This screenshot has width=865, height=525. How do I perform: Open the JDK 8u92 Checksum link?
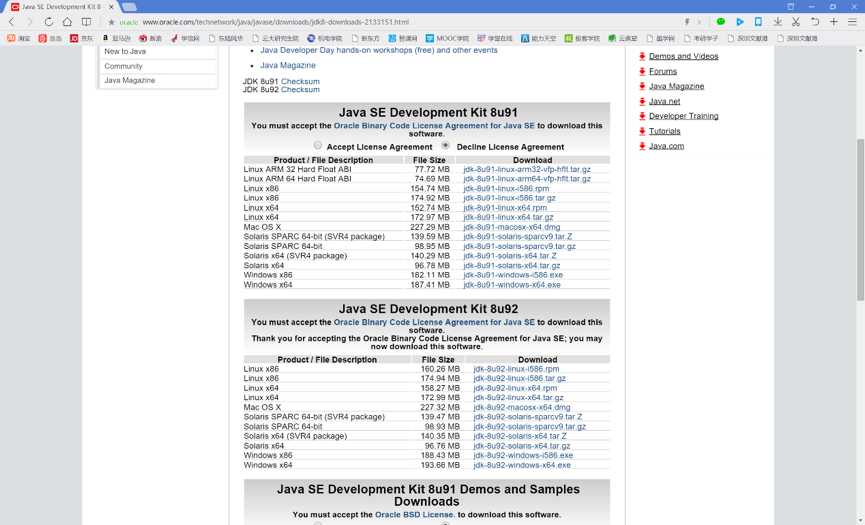300,89
